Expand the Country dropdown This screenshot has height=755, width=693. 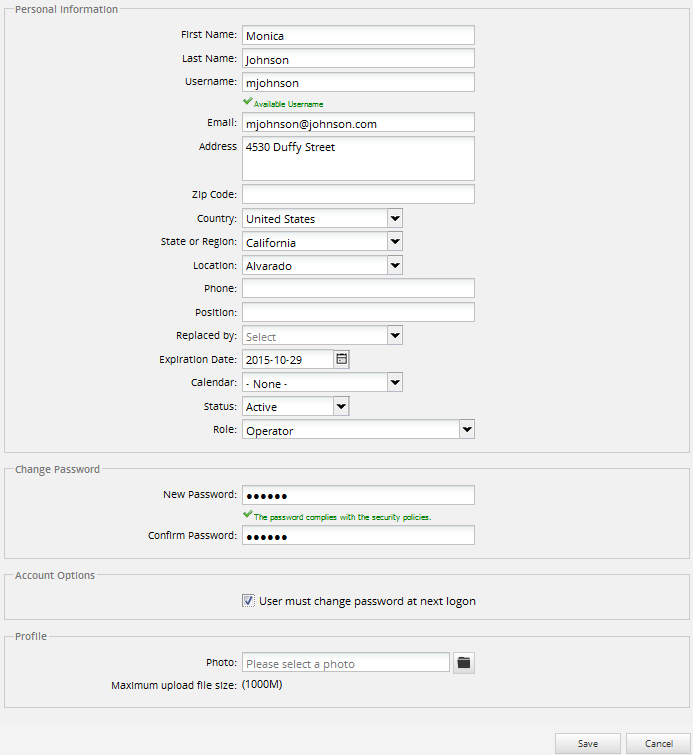click(394, 218)
